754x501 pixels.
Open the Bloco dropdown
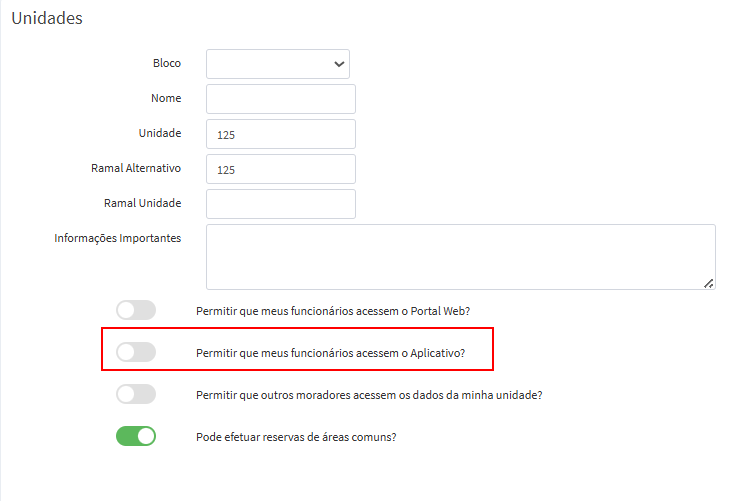pyautogui.click(x=278, y=64)
